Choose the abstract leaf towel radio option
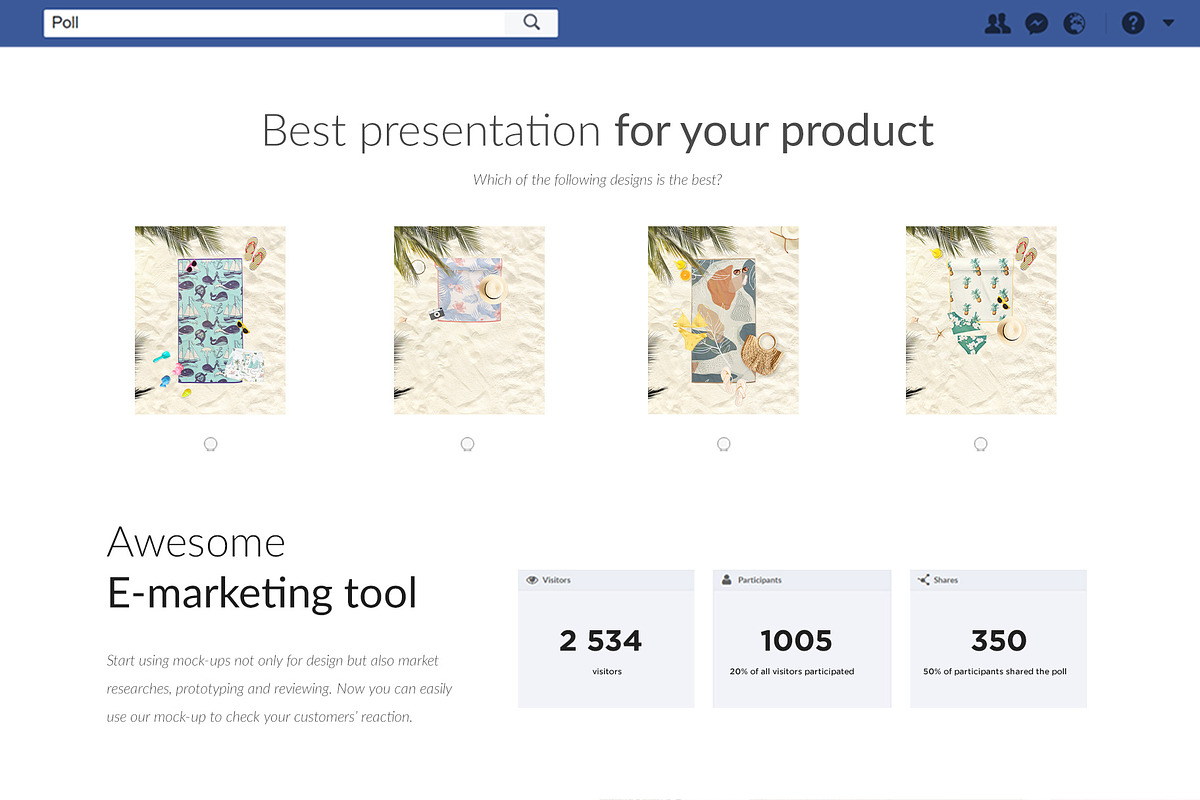The image size is (1200, 800). click(724, 444)
